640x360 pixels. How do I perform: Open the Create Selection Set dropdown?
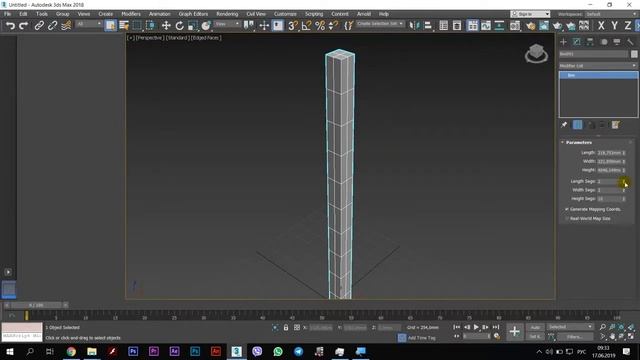(380, 24)
